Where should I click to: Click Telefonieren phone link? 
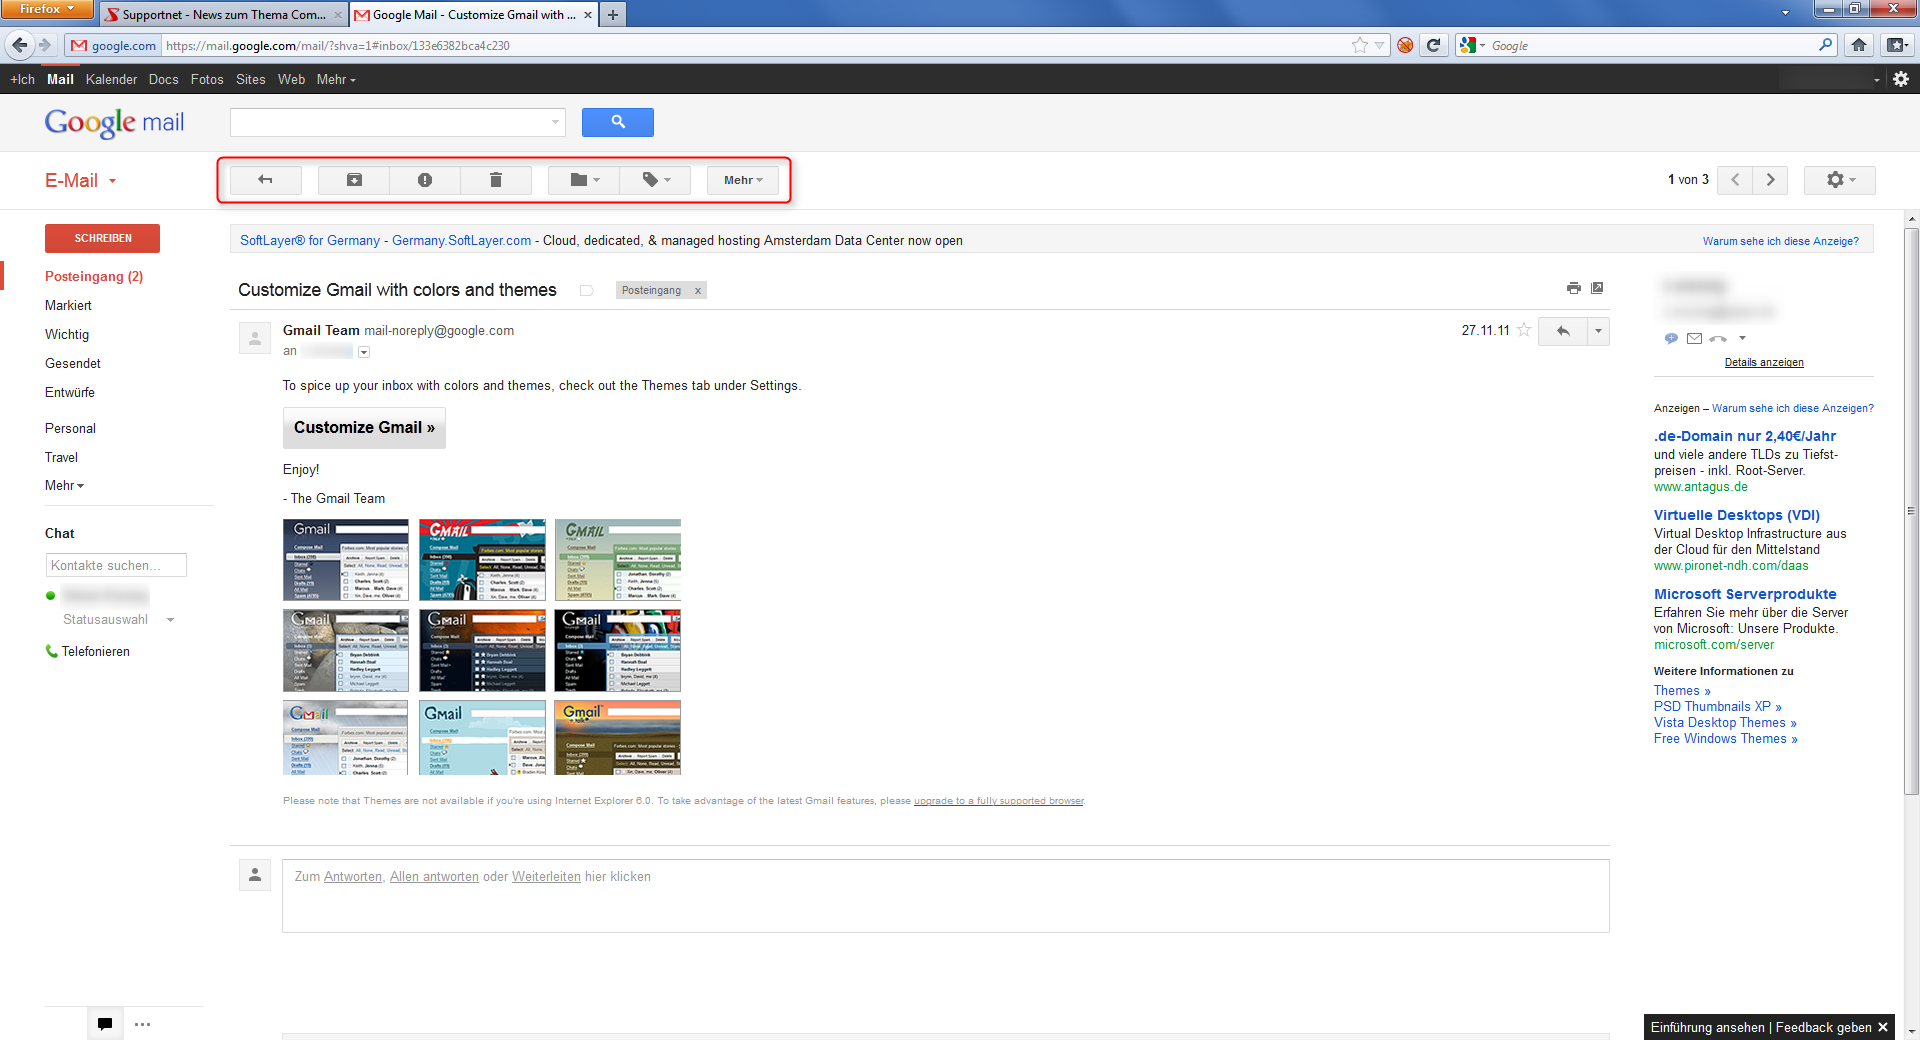(88, 651)
